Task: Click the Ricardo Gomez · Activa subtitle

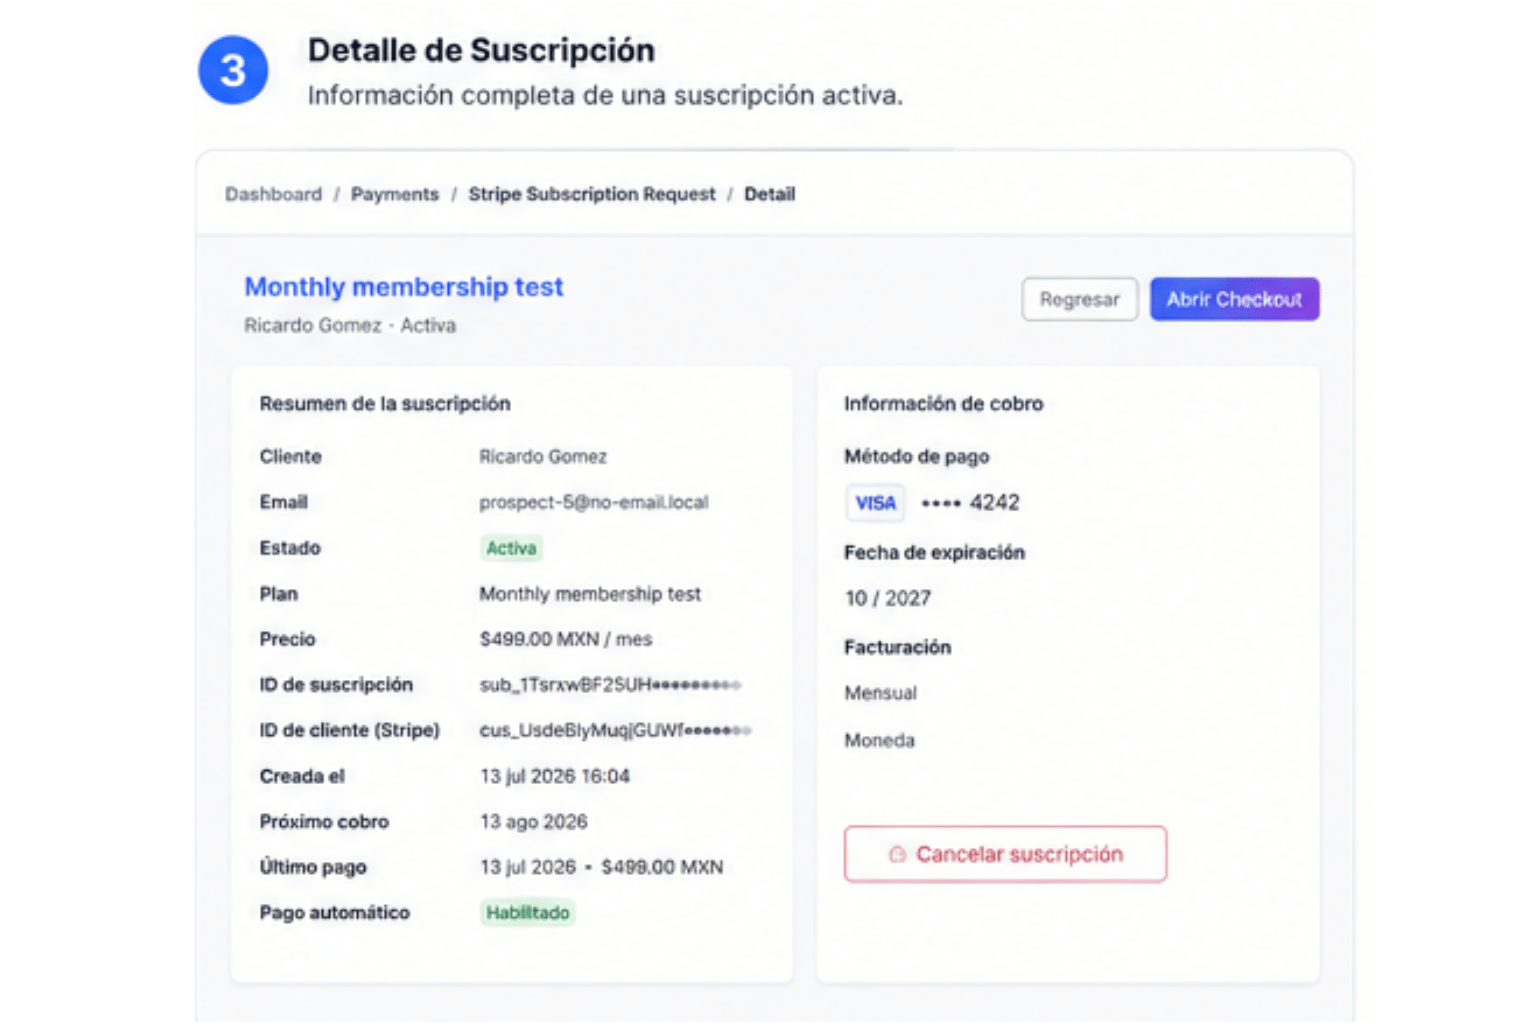Action: 350,325
